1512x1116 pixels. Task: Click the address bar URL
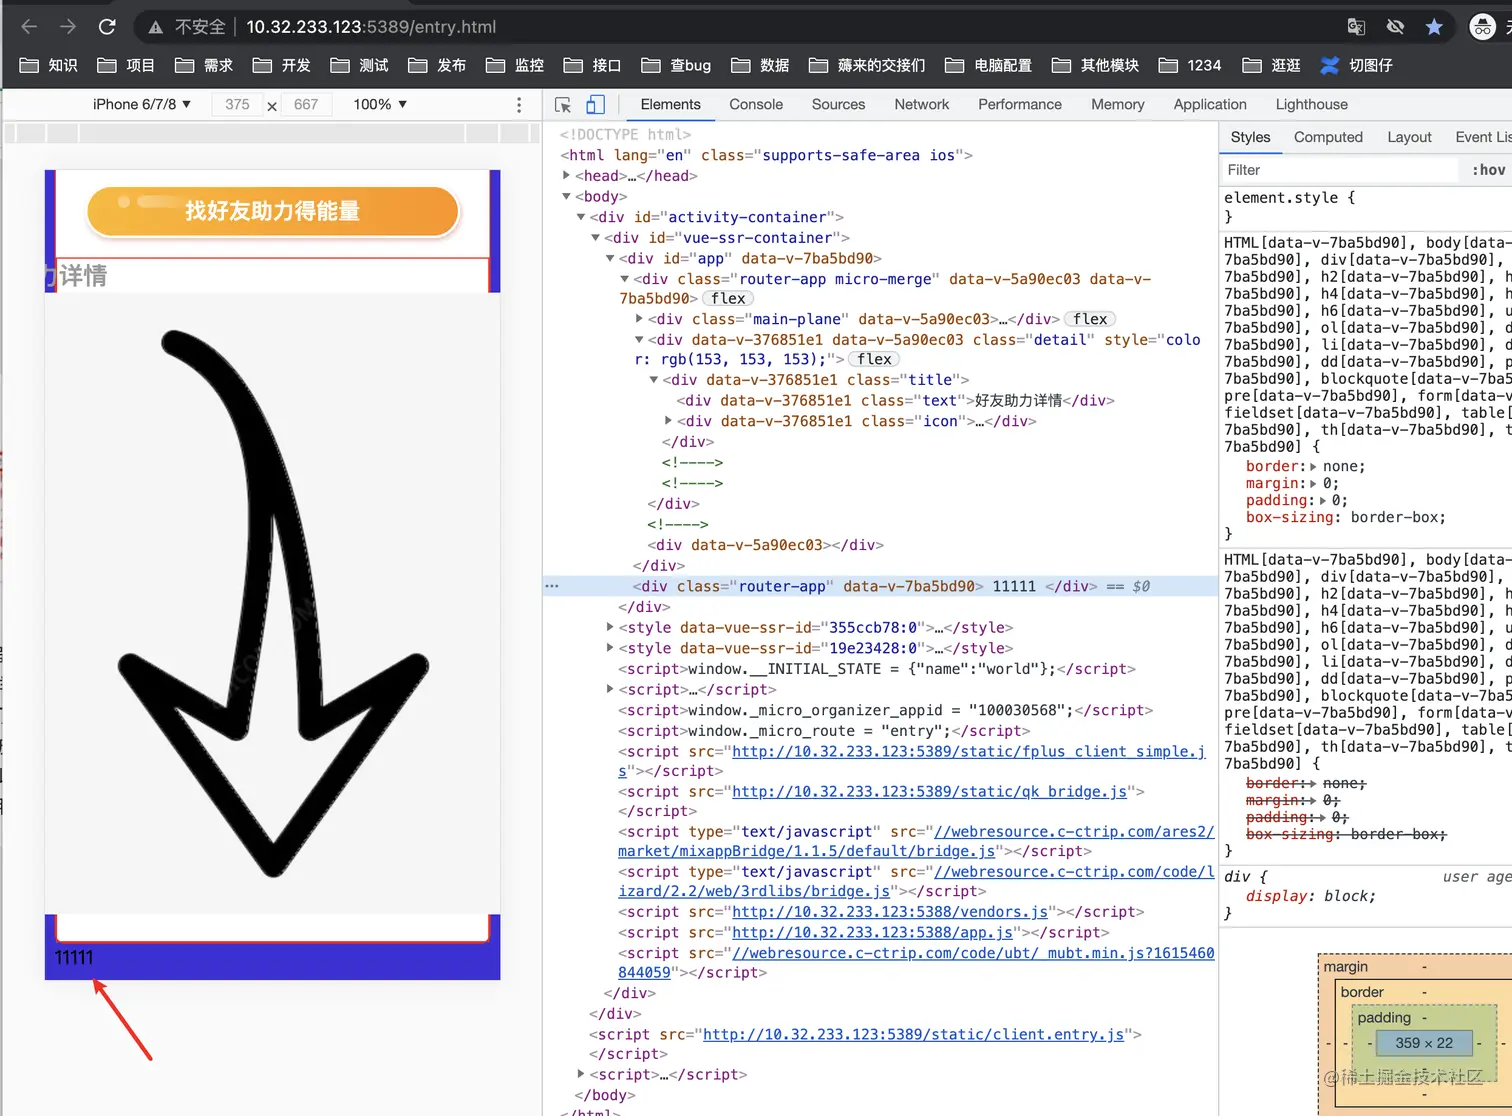click(x=371, y=27)
